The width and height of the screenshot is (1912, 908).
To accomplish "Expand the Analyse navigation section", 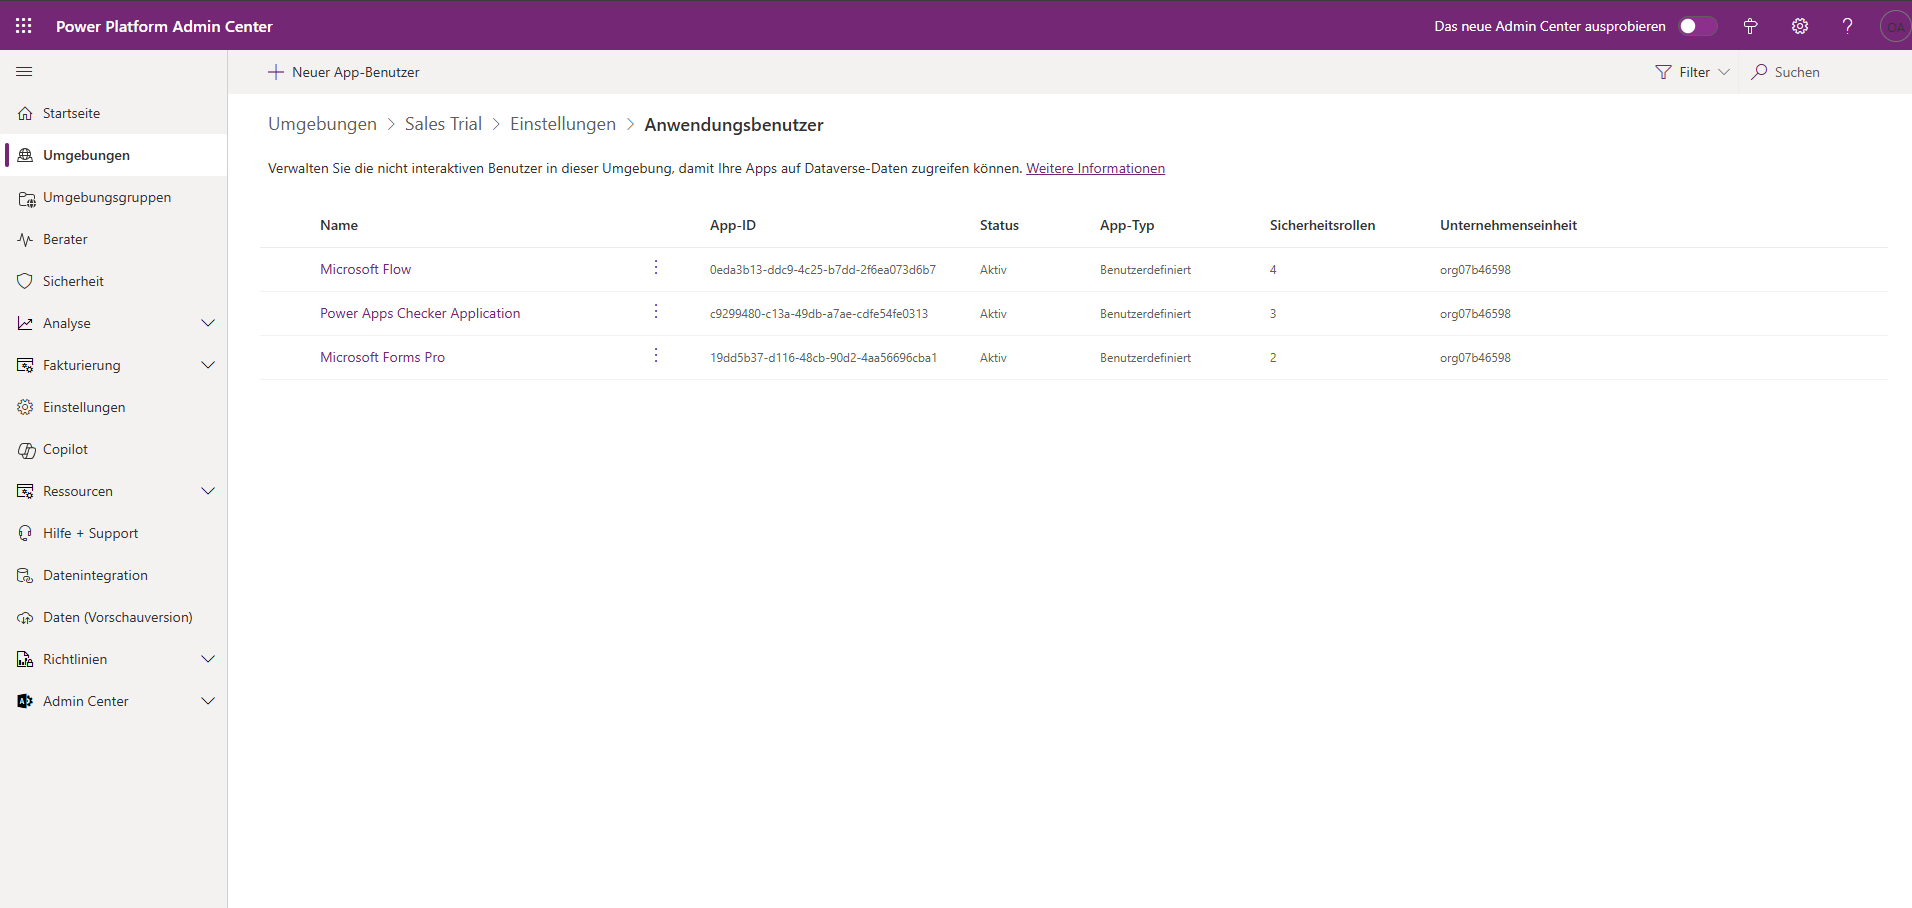I will (x=208, y=323).
